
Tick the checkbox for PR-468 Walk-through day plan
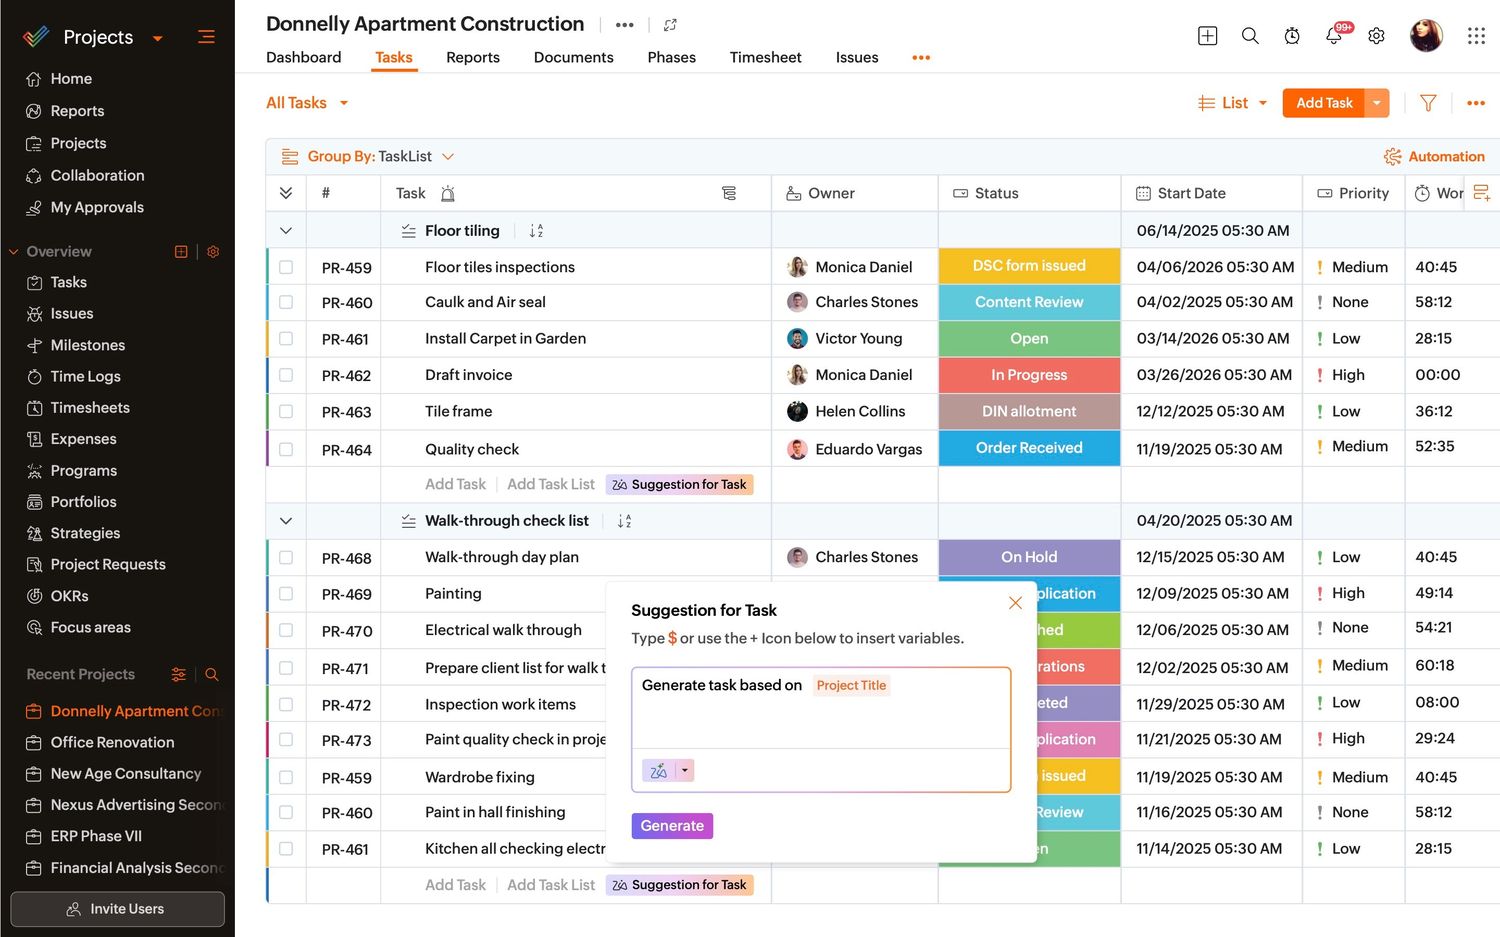286,558
